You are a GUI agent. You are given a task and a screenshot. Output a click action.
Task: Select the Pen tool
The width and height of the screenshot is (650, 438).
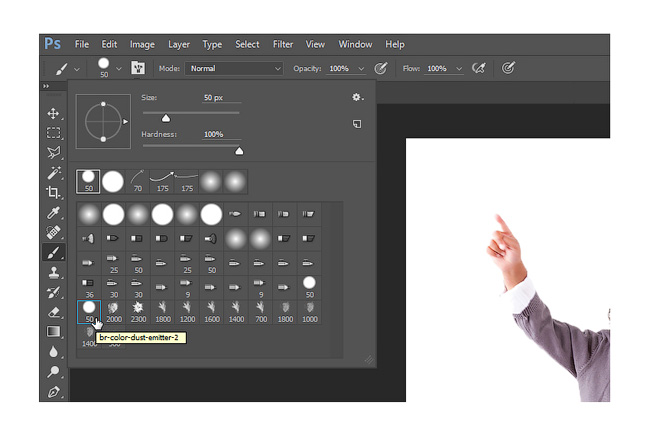coord(53,392)
